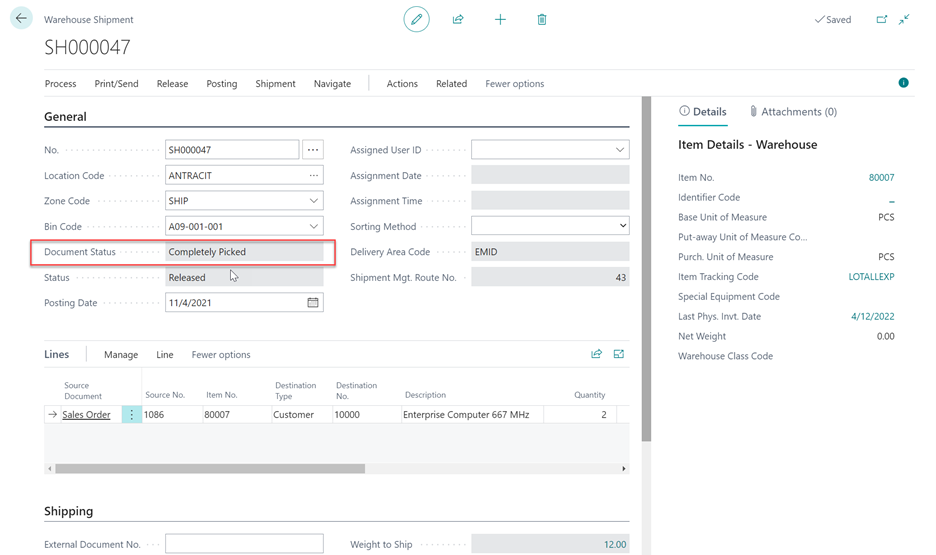Click row options dots for Sales Order

[131, 414]
